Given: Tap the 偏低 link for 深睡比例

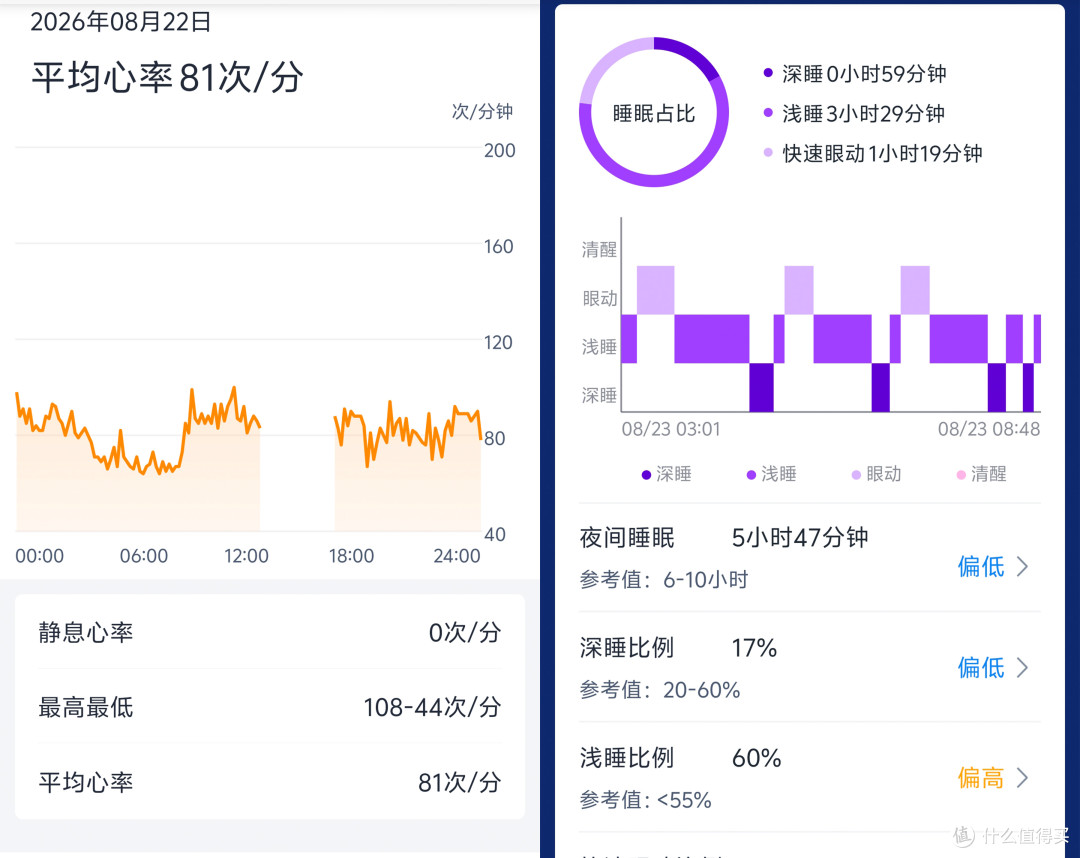Looking at the screenshot, I should tap(981, 667).
